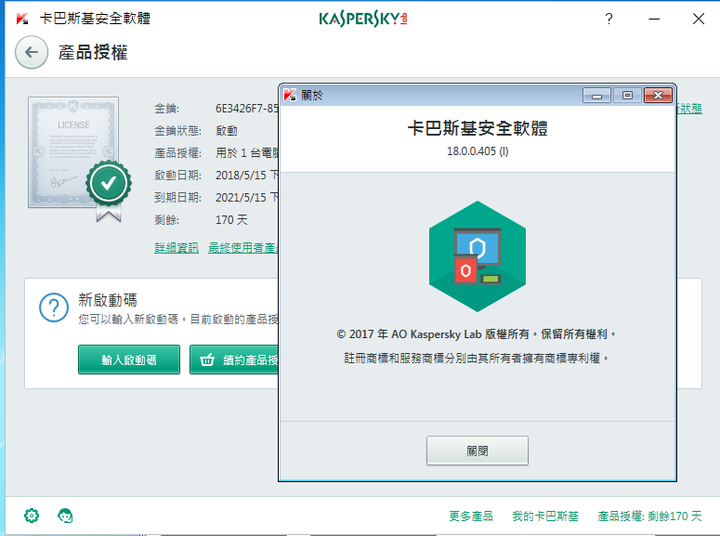Click the 新啟動碼 section heading

107,300
